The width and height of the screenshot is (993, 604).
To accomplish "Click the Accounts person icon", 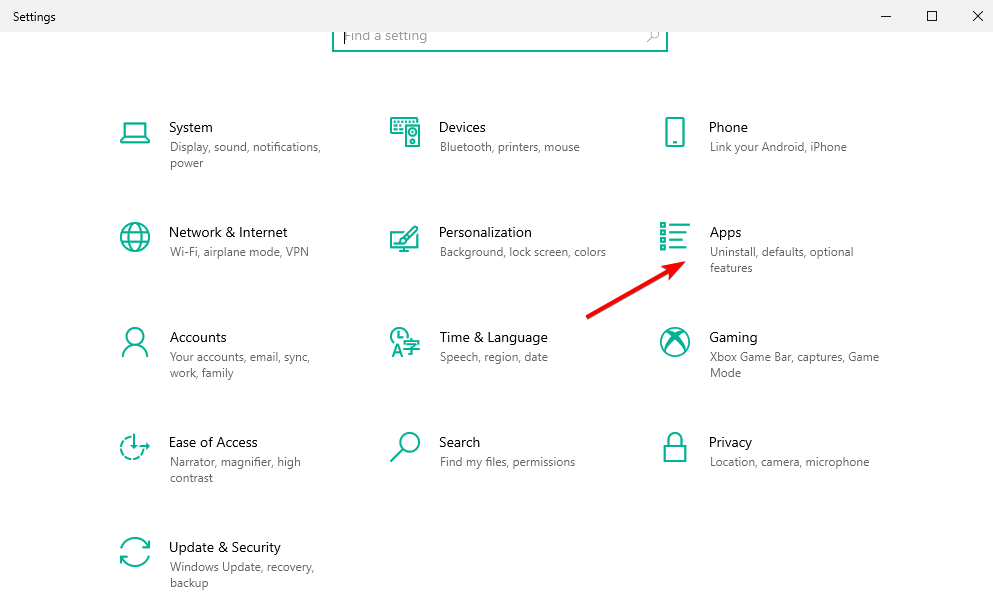I will [x=135, y=342].
